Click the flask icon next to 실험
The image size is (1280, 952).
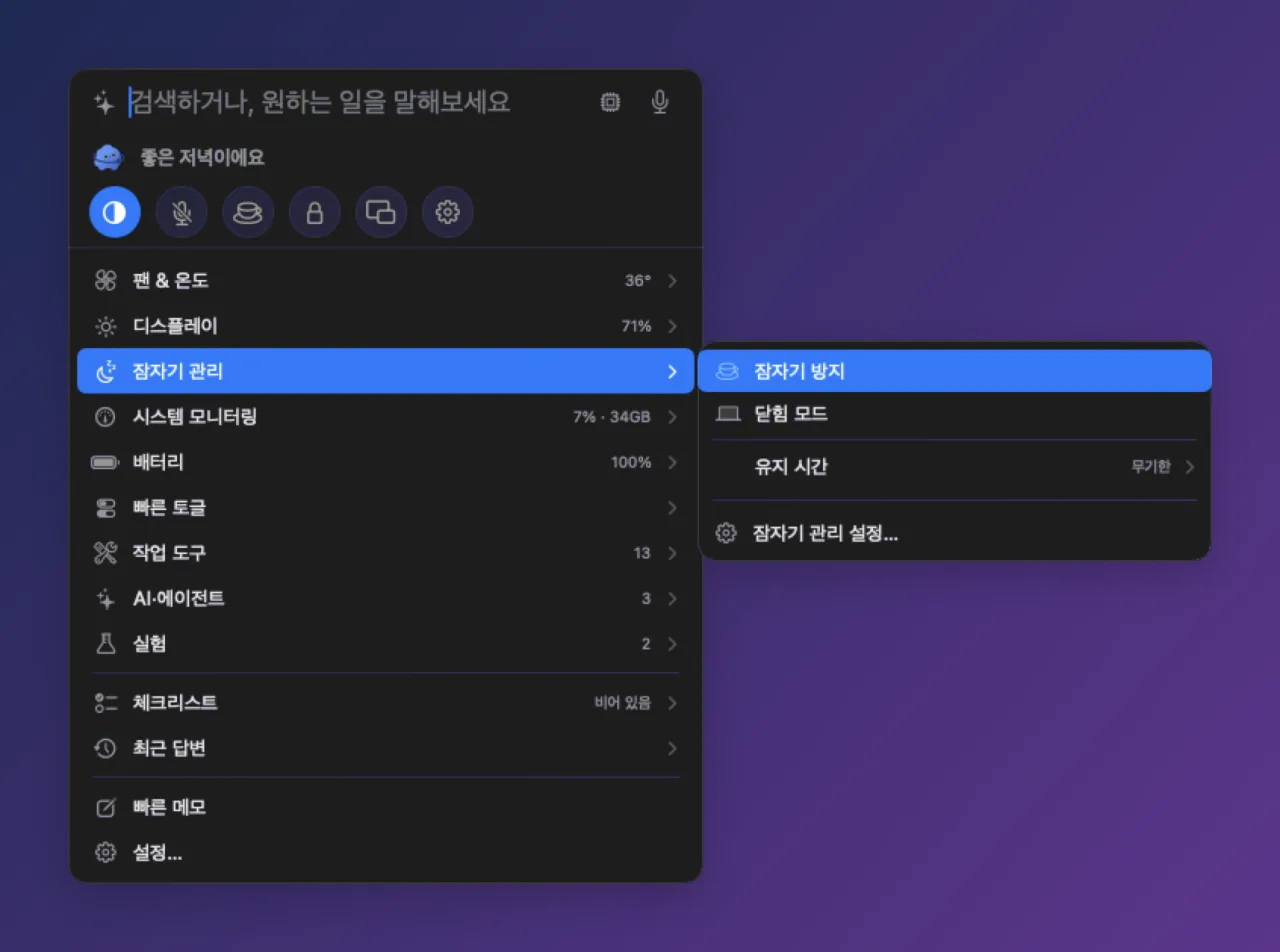click(105, 644)
